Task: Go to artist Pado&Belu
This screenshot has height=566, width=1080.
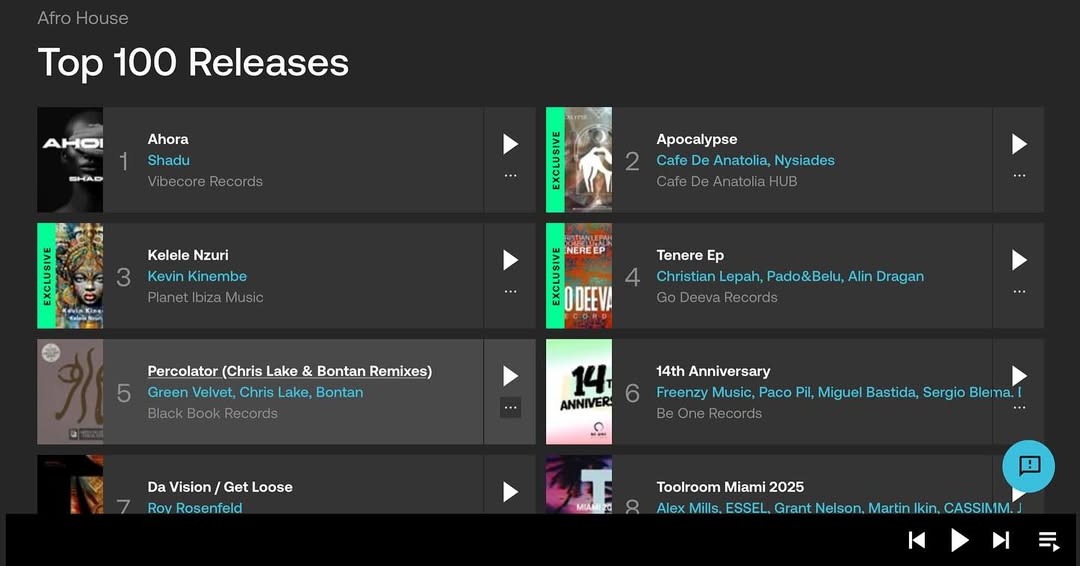Action: 804,276
